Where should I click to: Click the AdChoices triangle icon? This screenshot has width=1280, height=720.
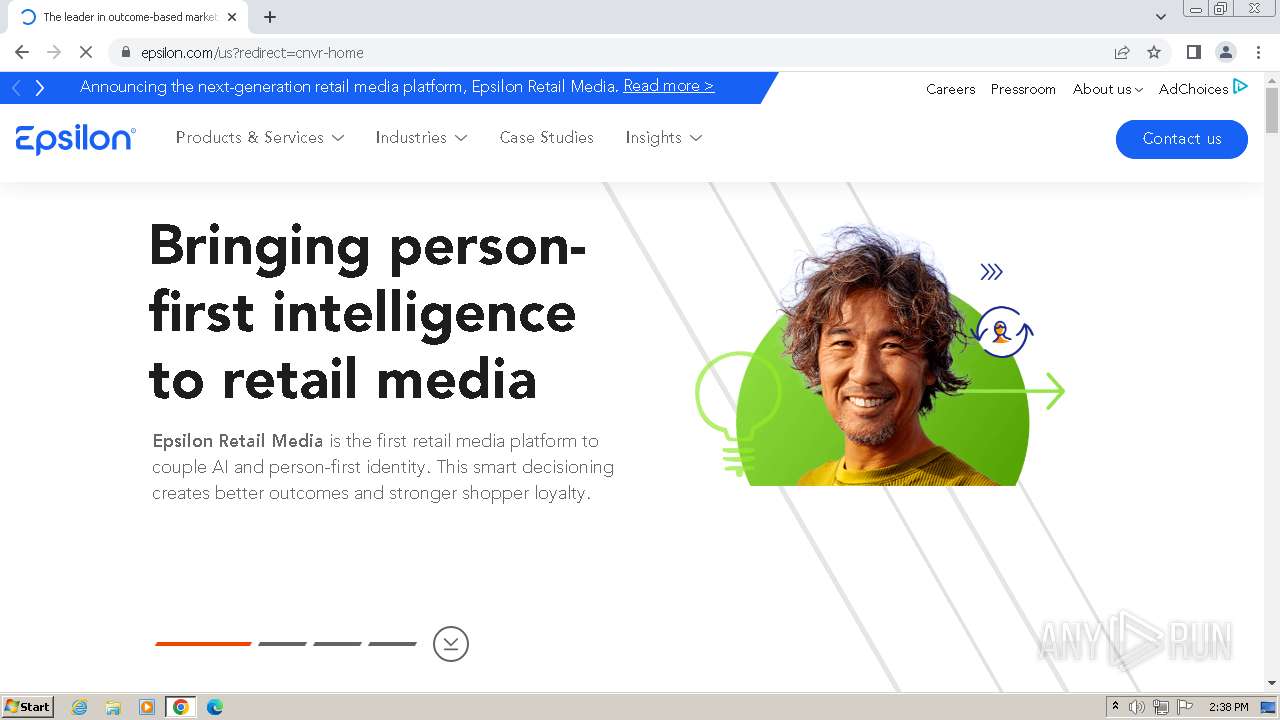click(1240, 87)
